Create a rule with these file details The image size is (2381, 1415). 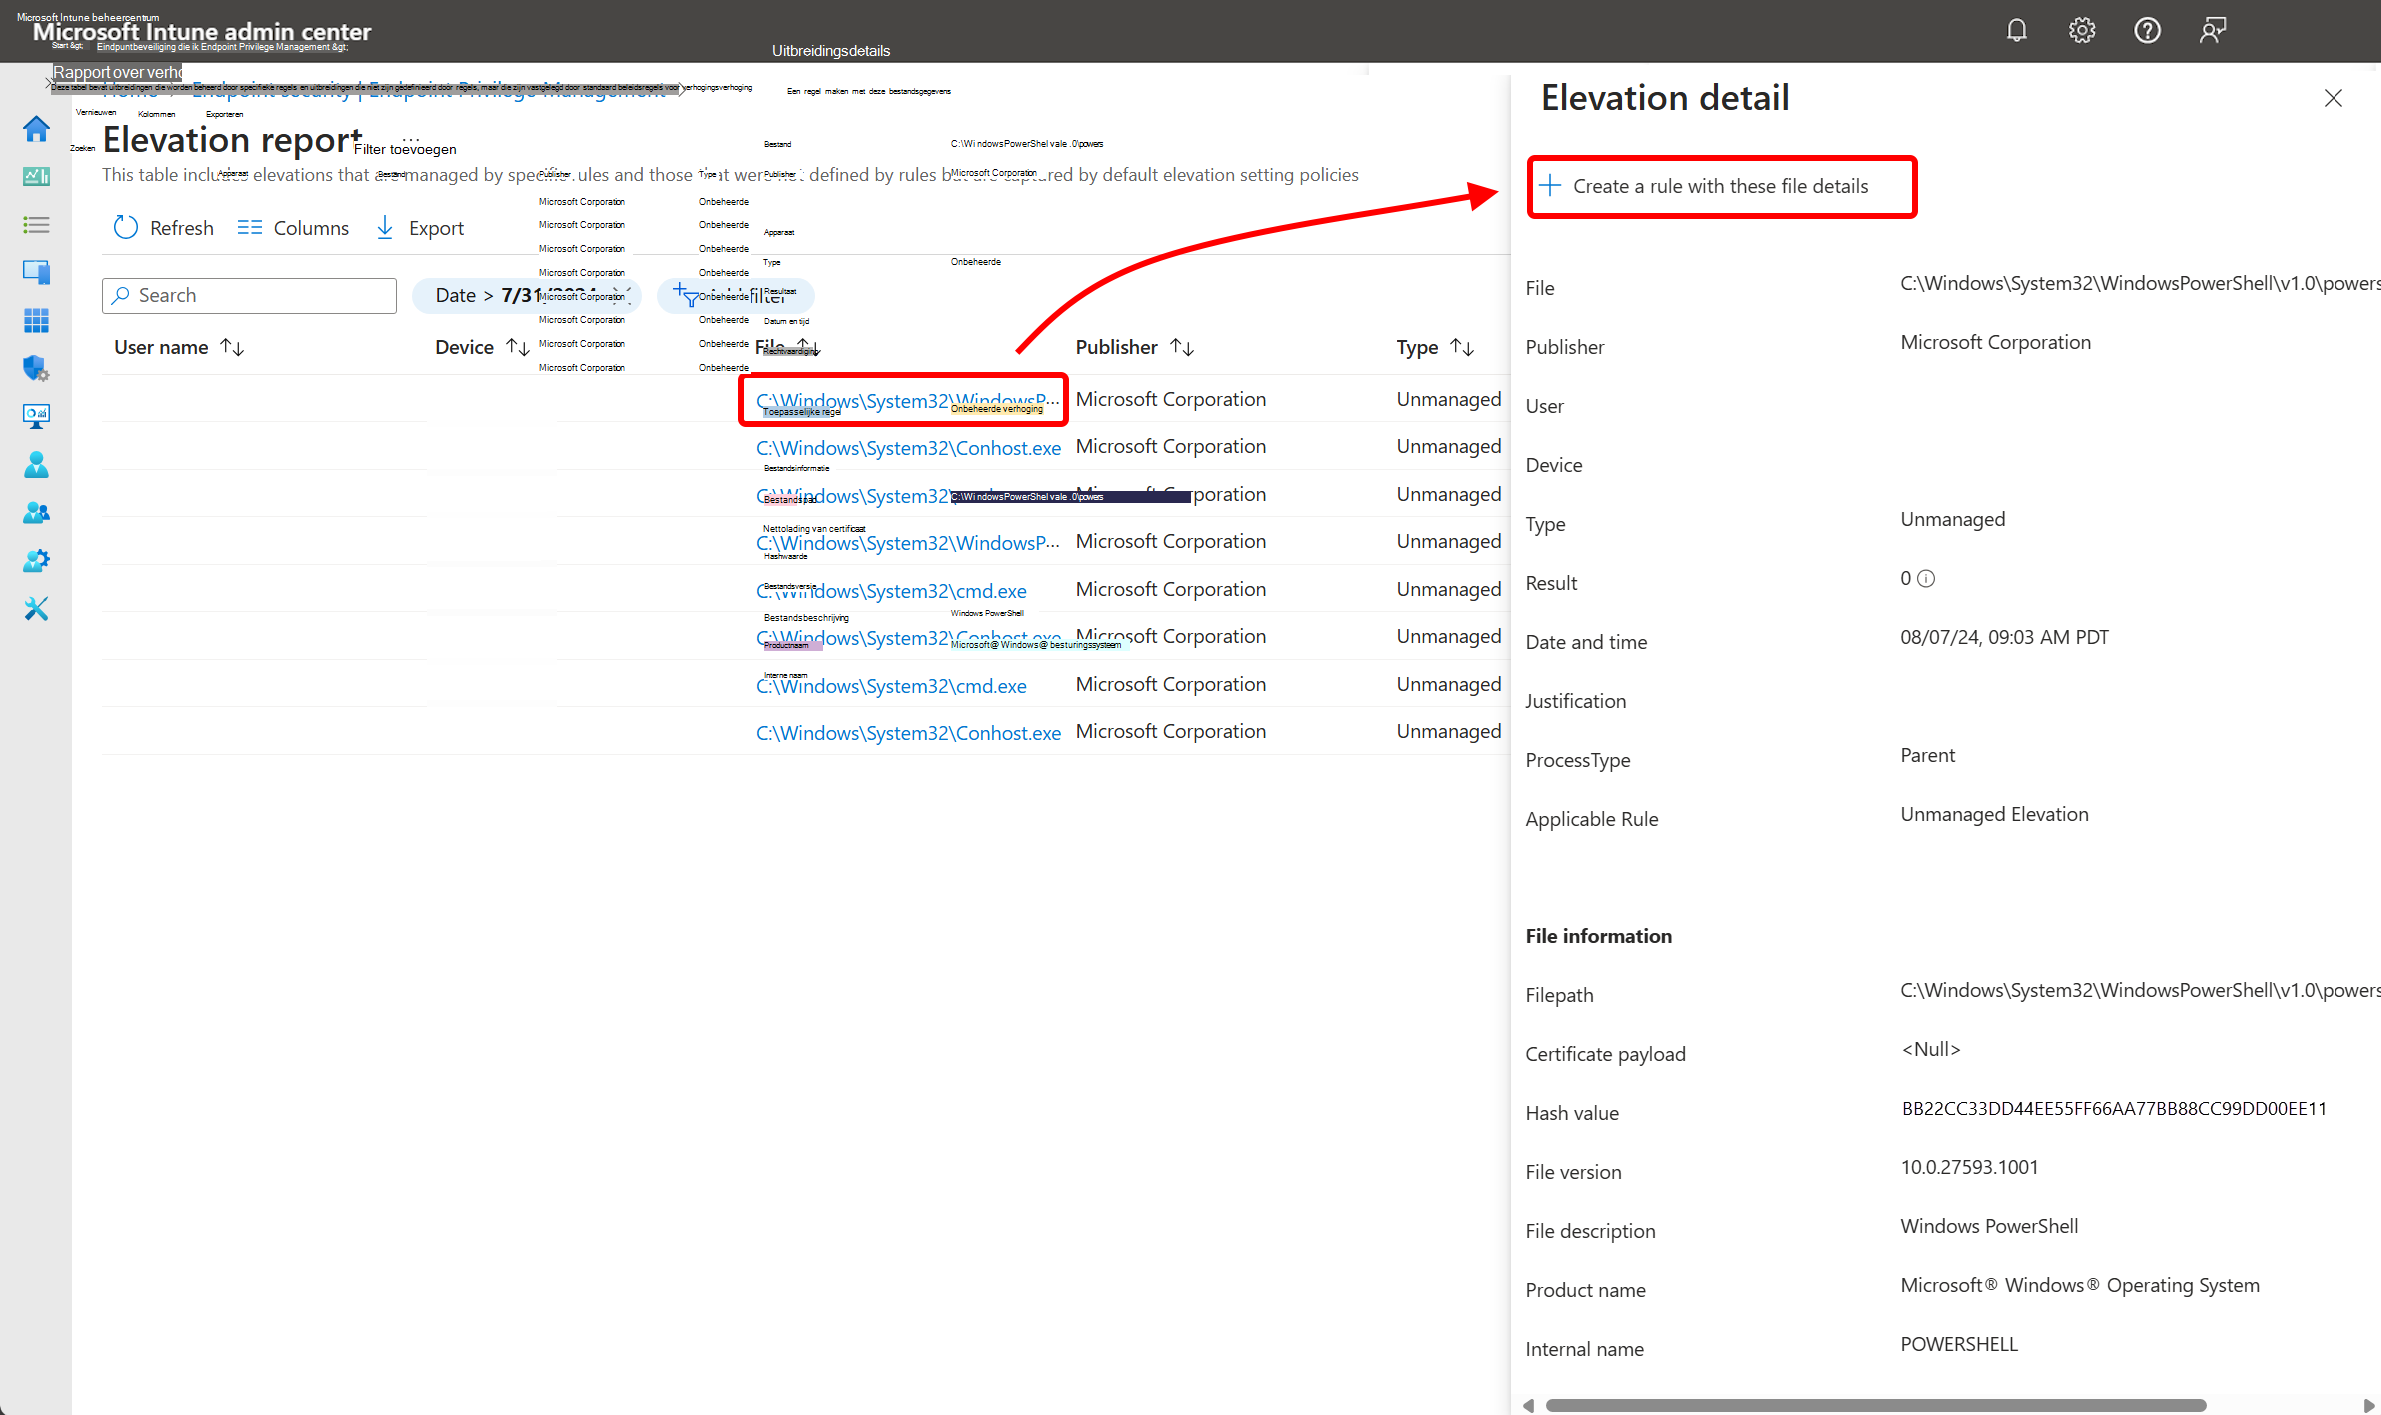pyautogui.click(x=1721, y=186)
